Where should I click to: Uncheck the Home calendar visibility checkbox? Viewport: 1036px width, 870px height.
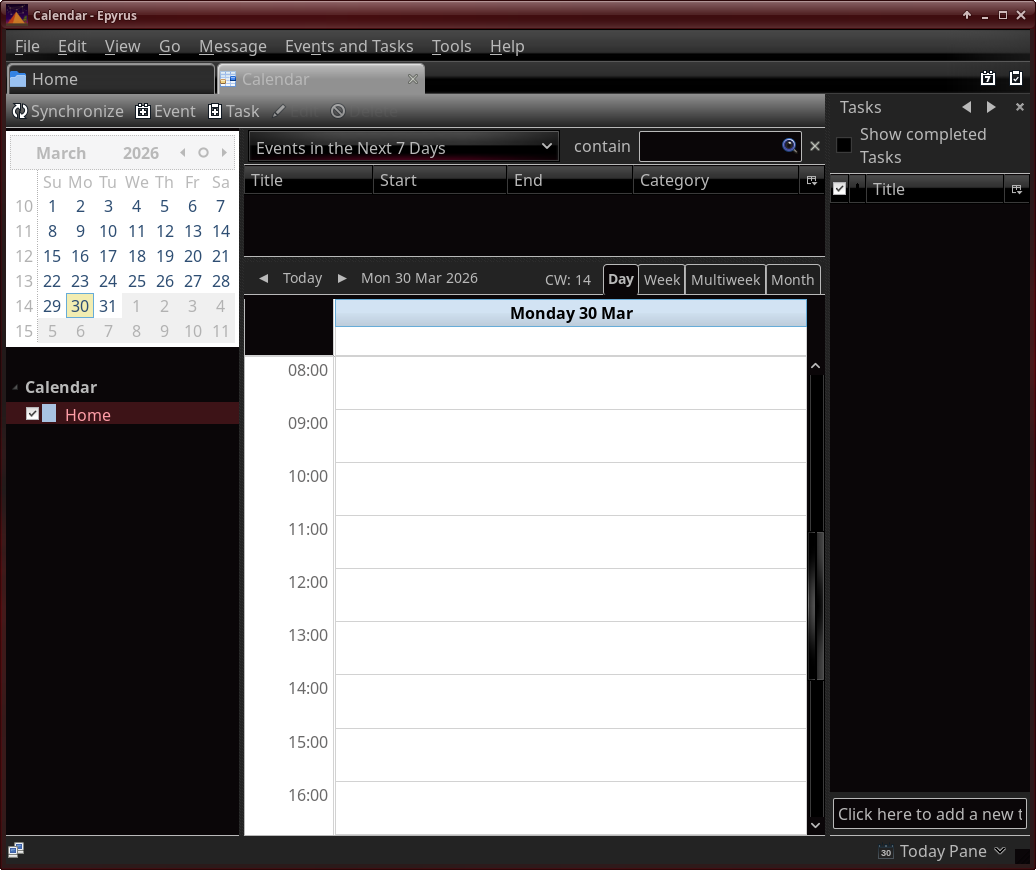33,413
